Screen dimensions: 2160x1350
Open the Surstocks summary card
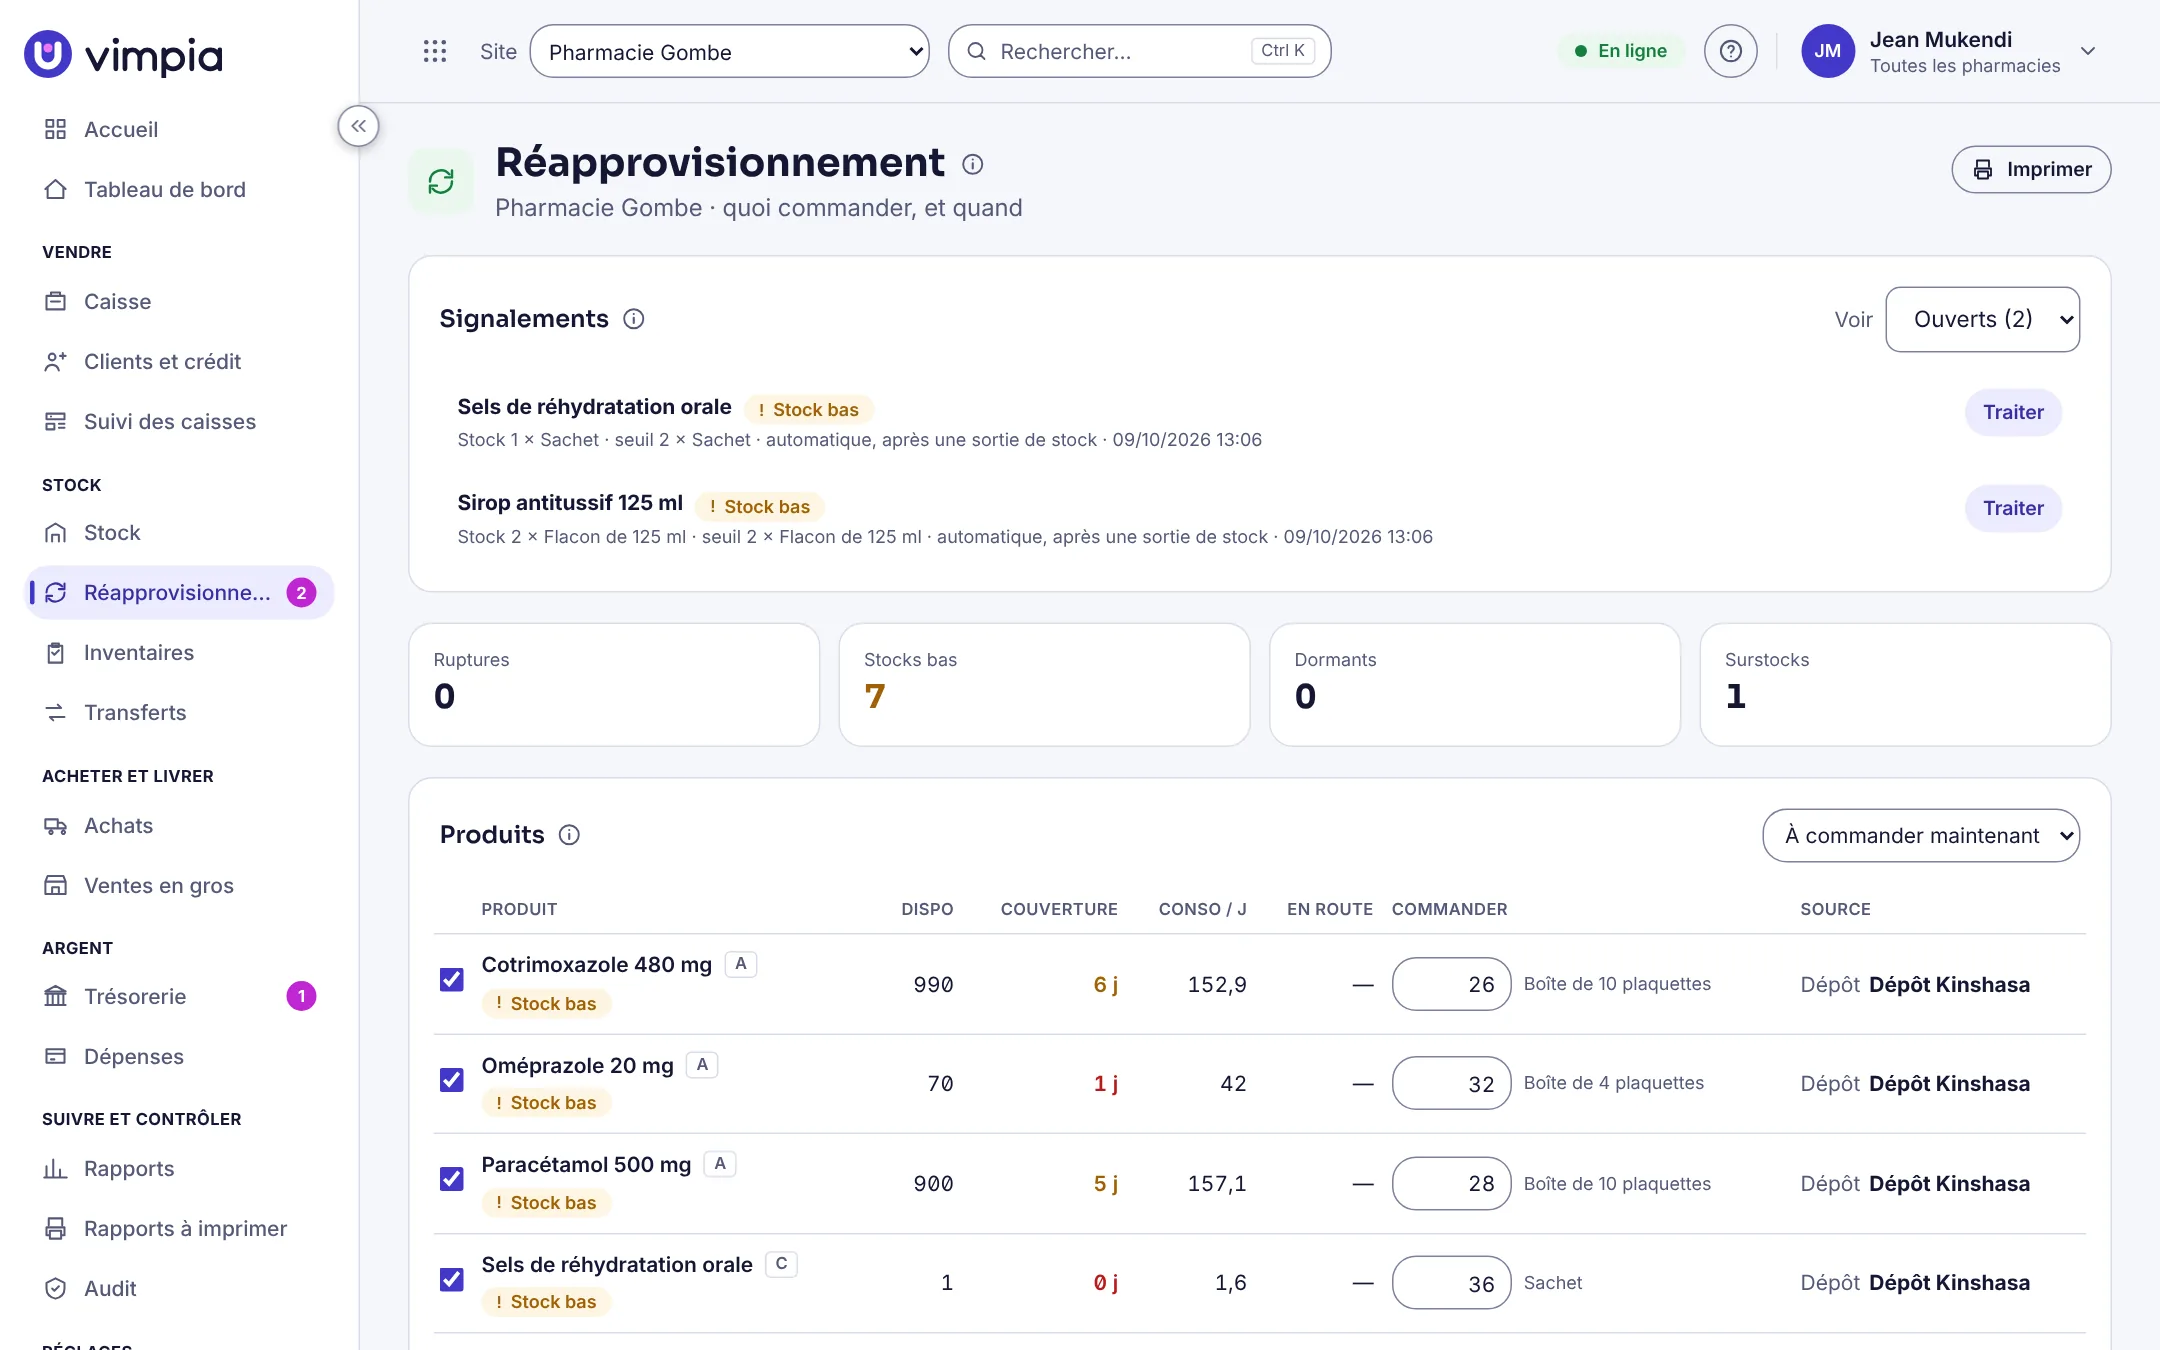point(1905,684)
